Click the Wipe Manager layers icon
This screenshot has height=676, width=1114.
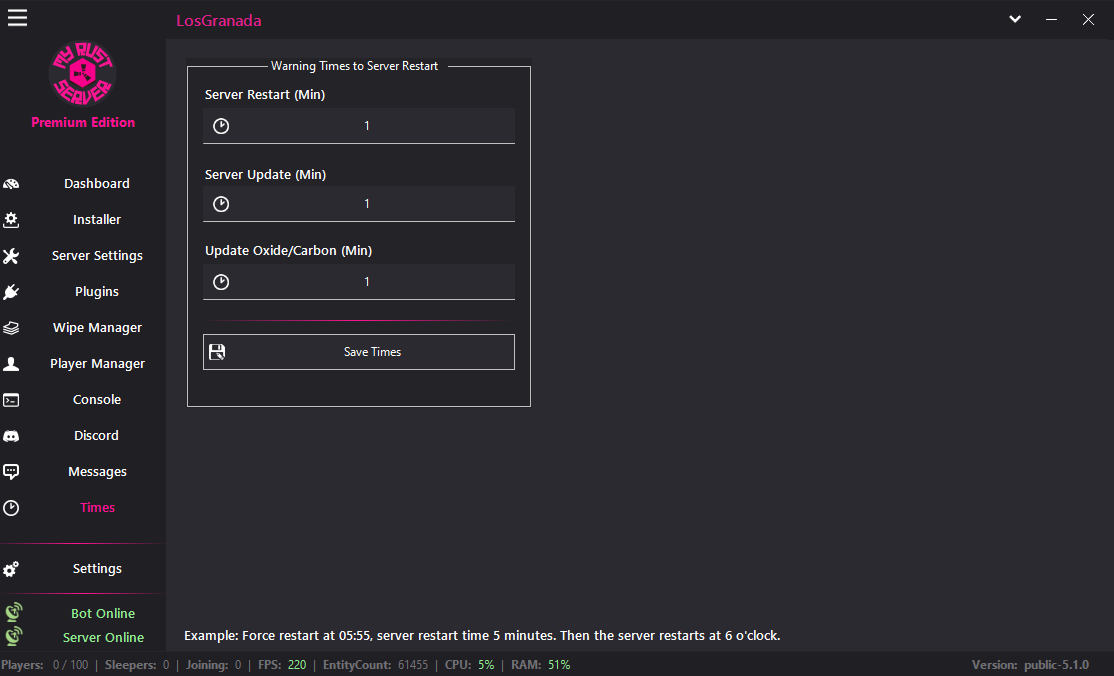pyautogui.click(x=11, y=328)
